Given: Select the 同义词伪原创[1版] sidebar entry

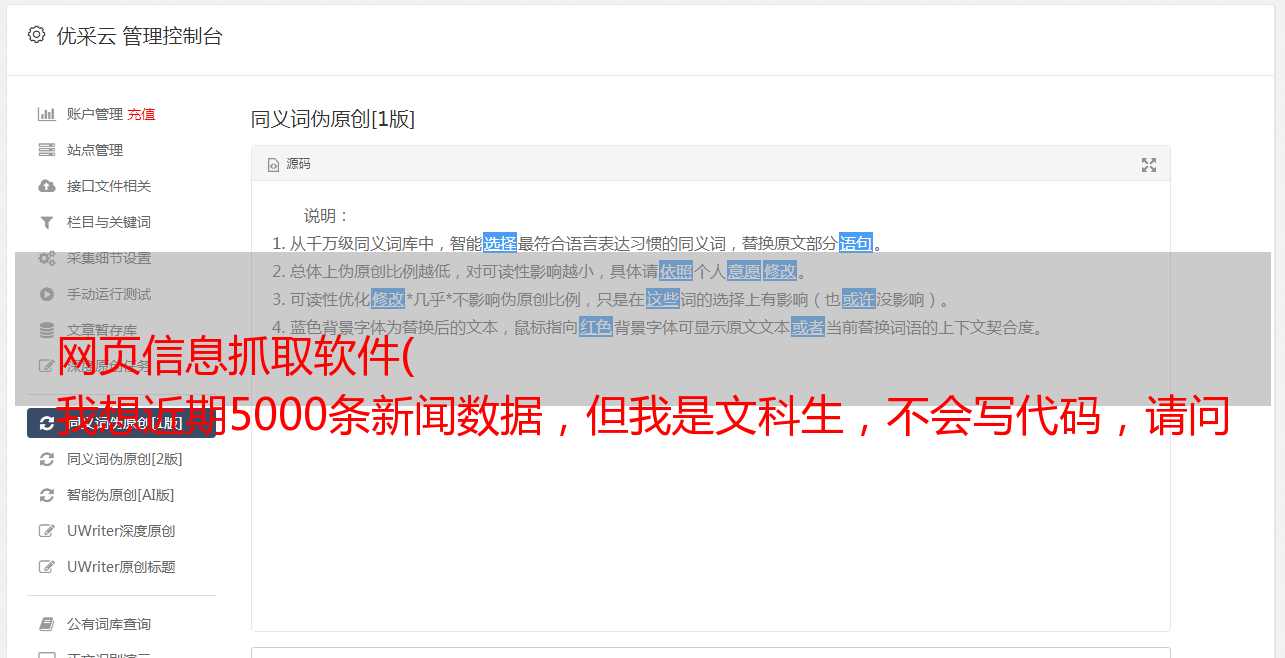Looking at the screenshot, I should click(x=121, y=423).
